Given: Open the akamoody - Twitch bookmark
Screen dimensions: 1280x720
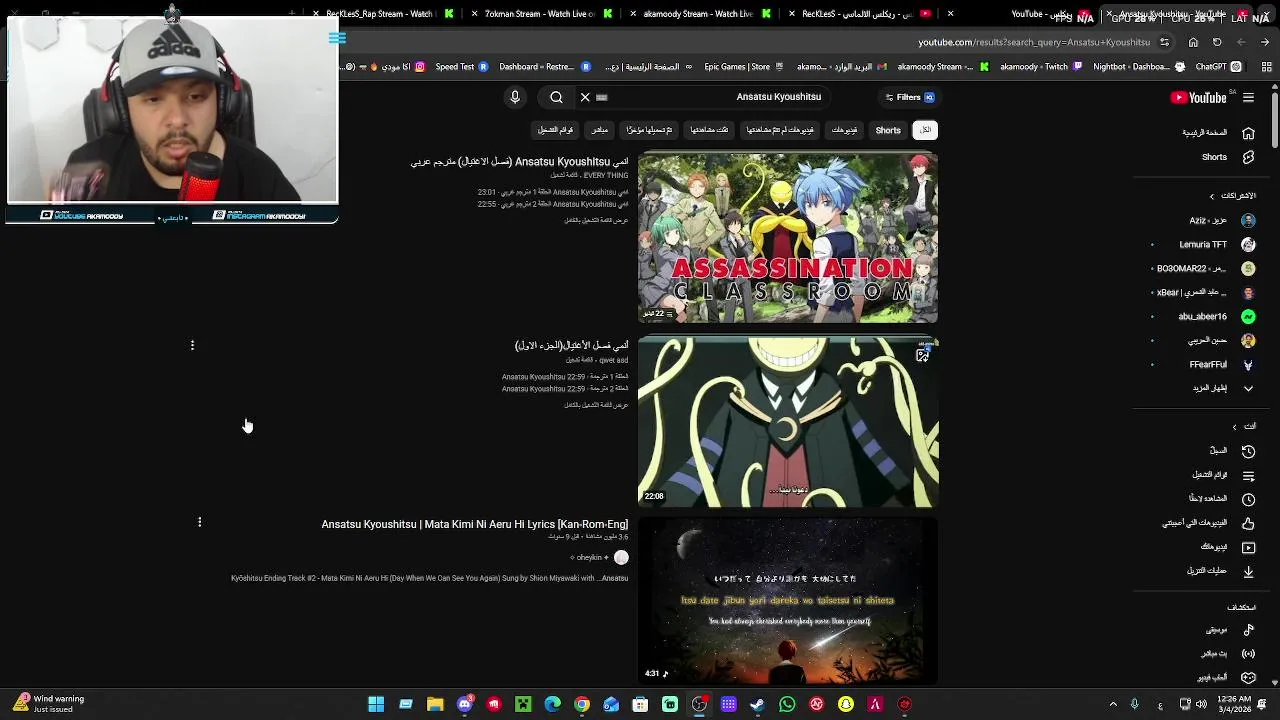Looking at the screenshot, I should pyautogui.click(x=1041, y=67).
